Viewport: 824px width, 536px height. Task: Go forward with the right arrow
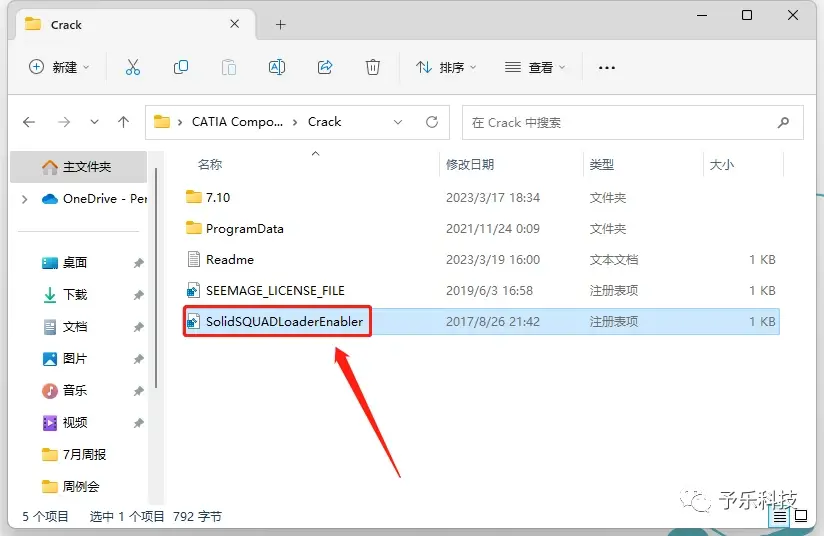click(64, 122)
